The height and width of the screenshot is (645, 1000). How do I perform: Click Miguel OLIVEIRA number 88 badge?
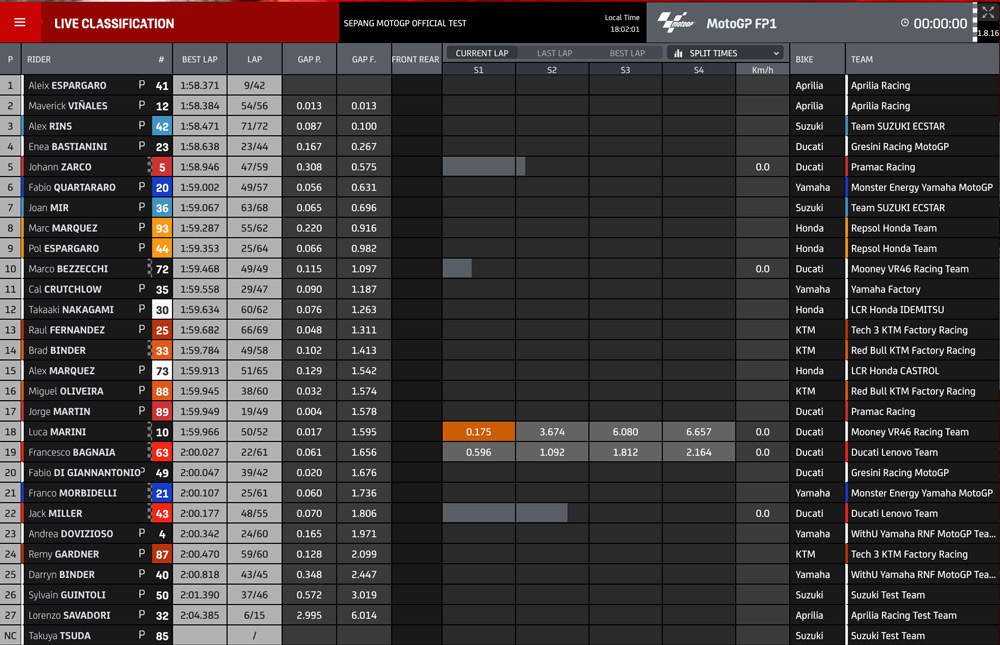tap(162, 391)
